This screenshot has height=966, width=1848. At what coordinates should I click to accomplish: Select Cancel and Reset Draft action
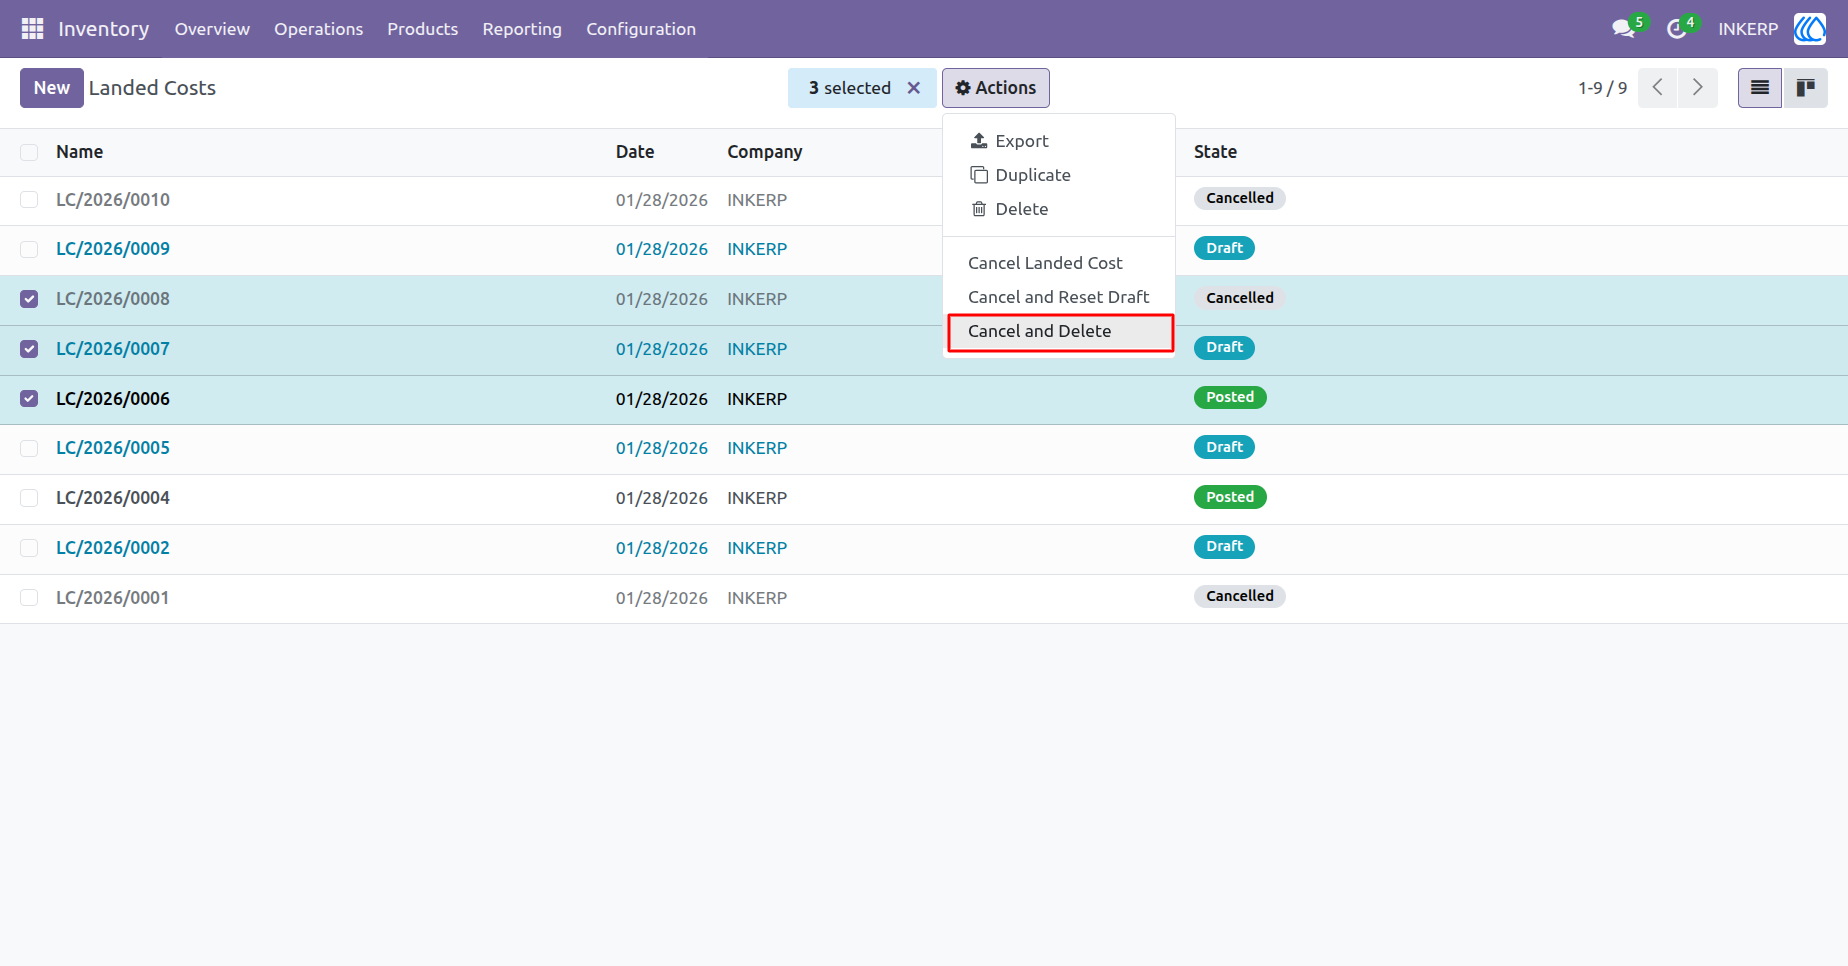point(1058,297)
